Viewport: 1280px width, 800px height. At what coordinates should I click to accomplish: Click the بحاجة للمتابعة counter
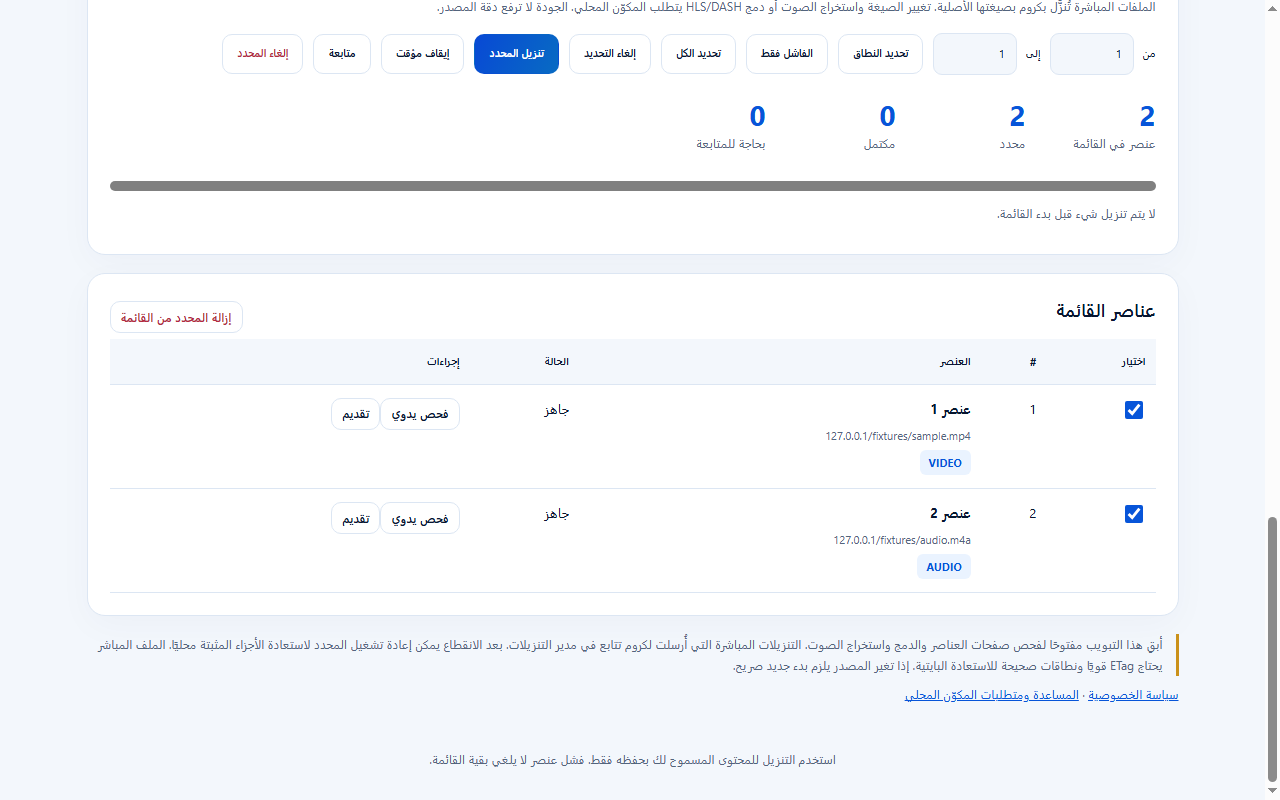point(731,126)
